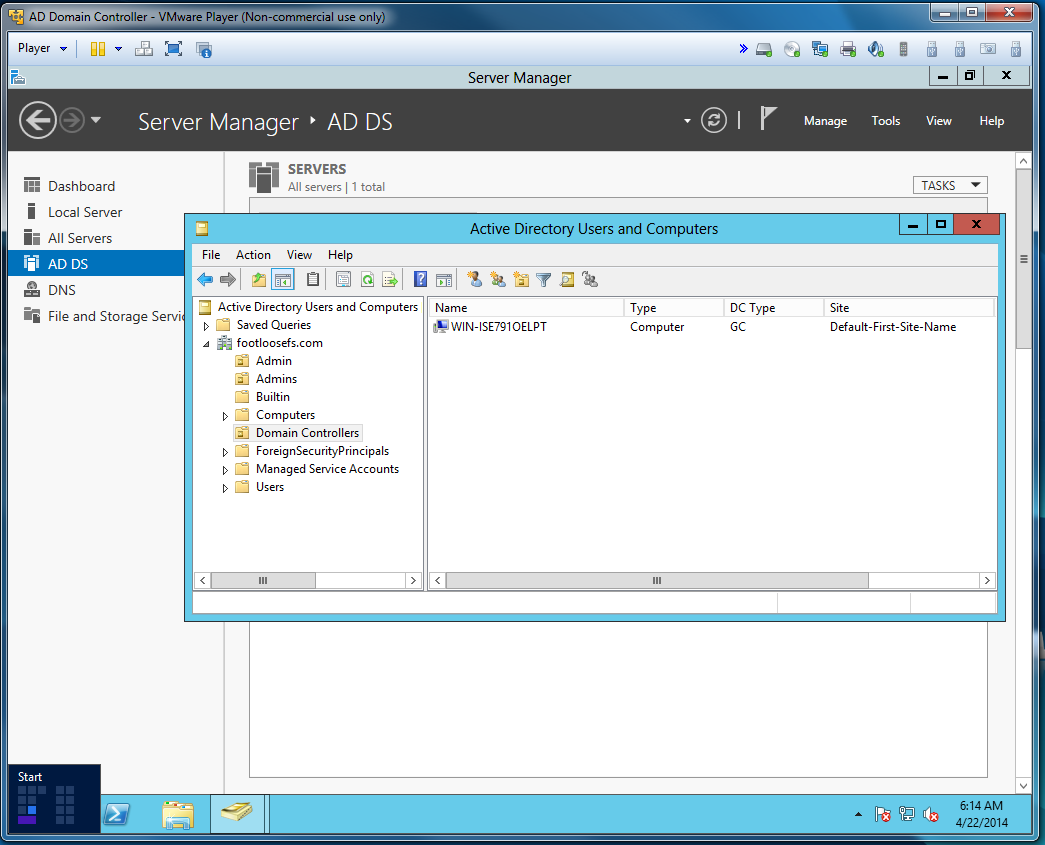Click the funnel Filter Options icon
The height and width of the screenshot is (845, 1045).
point(544,280)
